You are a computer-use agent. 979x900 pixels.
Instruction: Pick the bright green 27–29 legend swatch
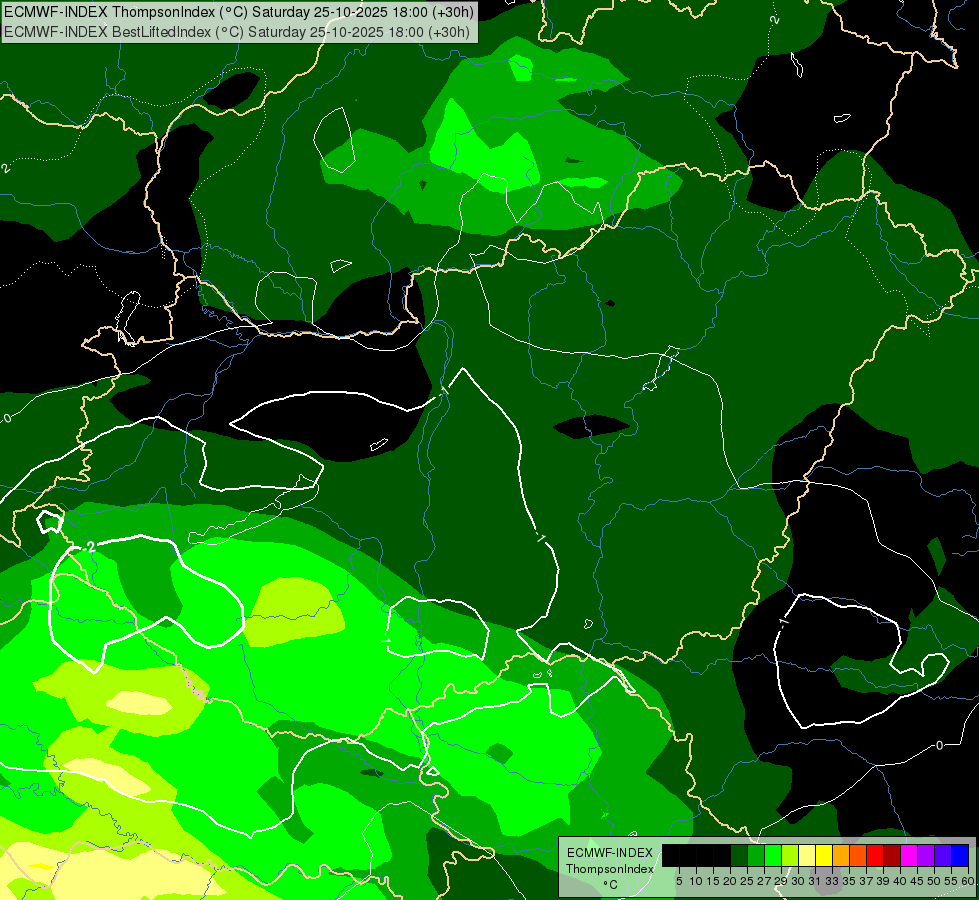[773, 856]
